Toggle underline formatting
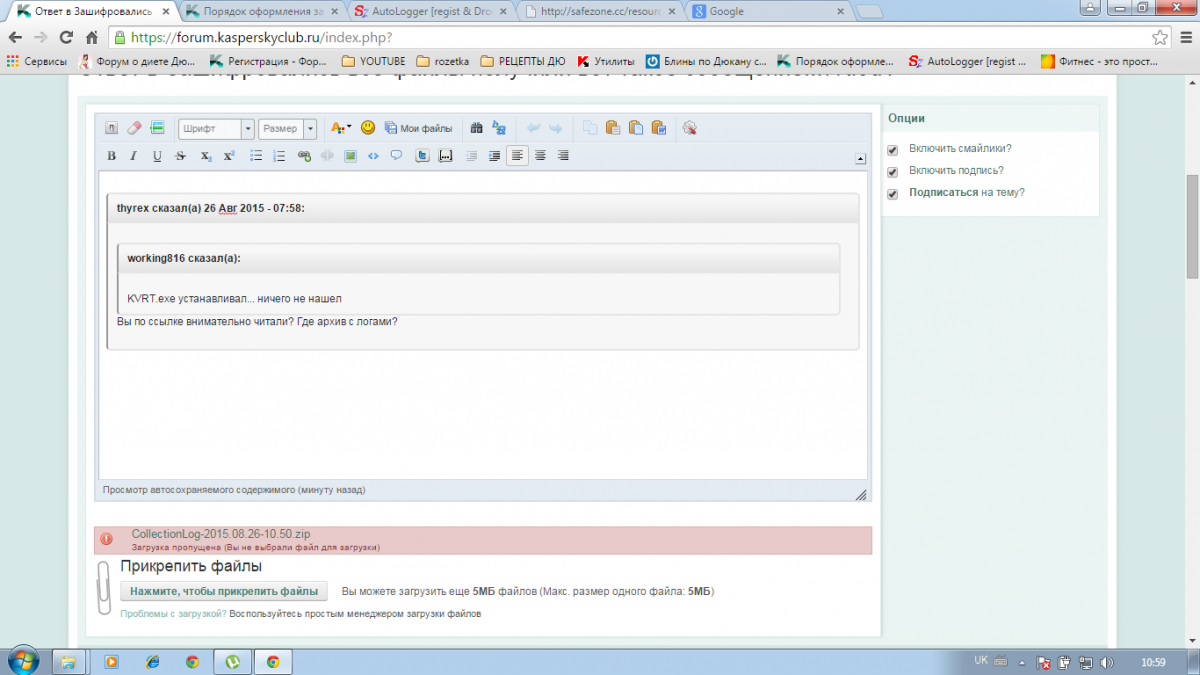The image size is (1200, 675). pos(157,156)
